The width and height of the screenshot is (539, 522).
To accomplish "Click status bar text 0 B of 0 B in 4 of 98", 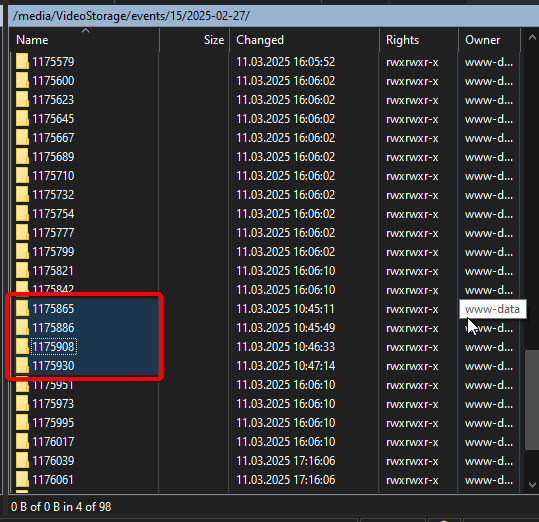I will 61,507.
